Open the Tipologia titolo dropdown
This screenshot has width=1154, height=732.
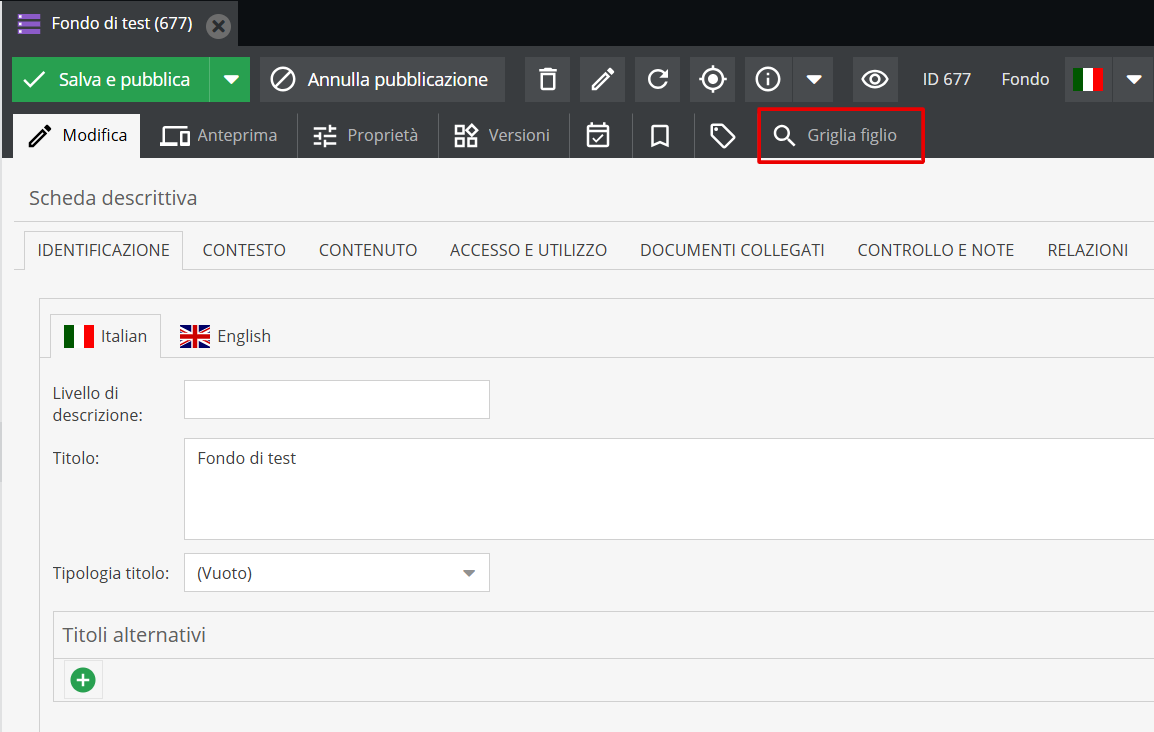coord(337,573)
